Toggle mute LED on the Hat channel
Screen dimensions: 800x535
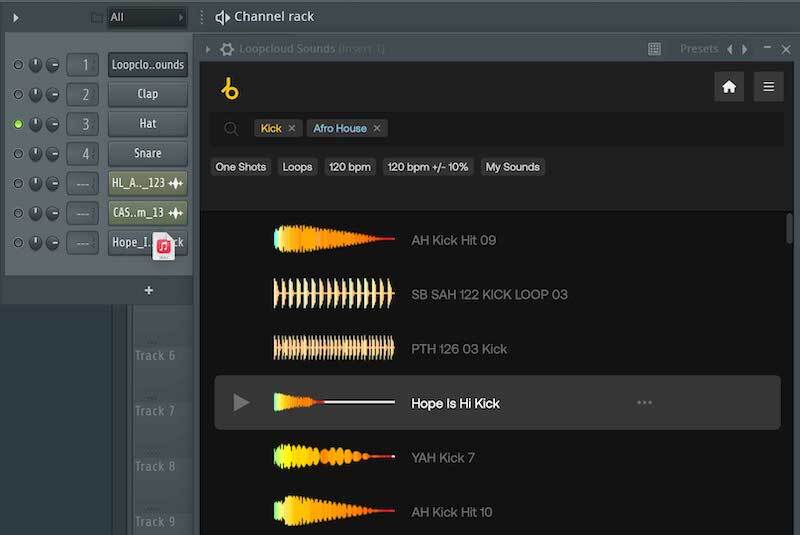pos(18,124)
